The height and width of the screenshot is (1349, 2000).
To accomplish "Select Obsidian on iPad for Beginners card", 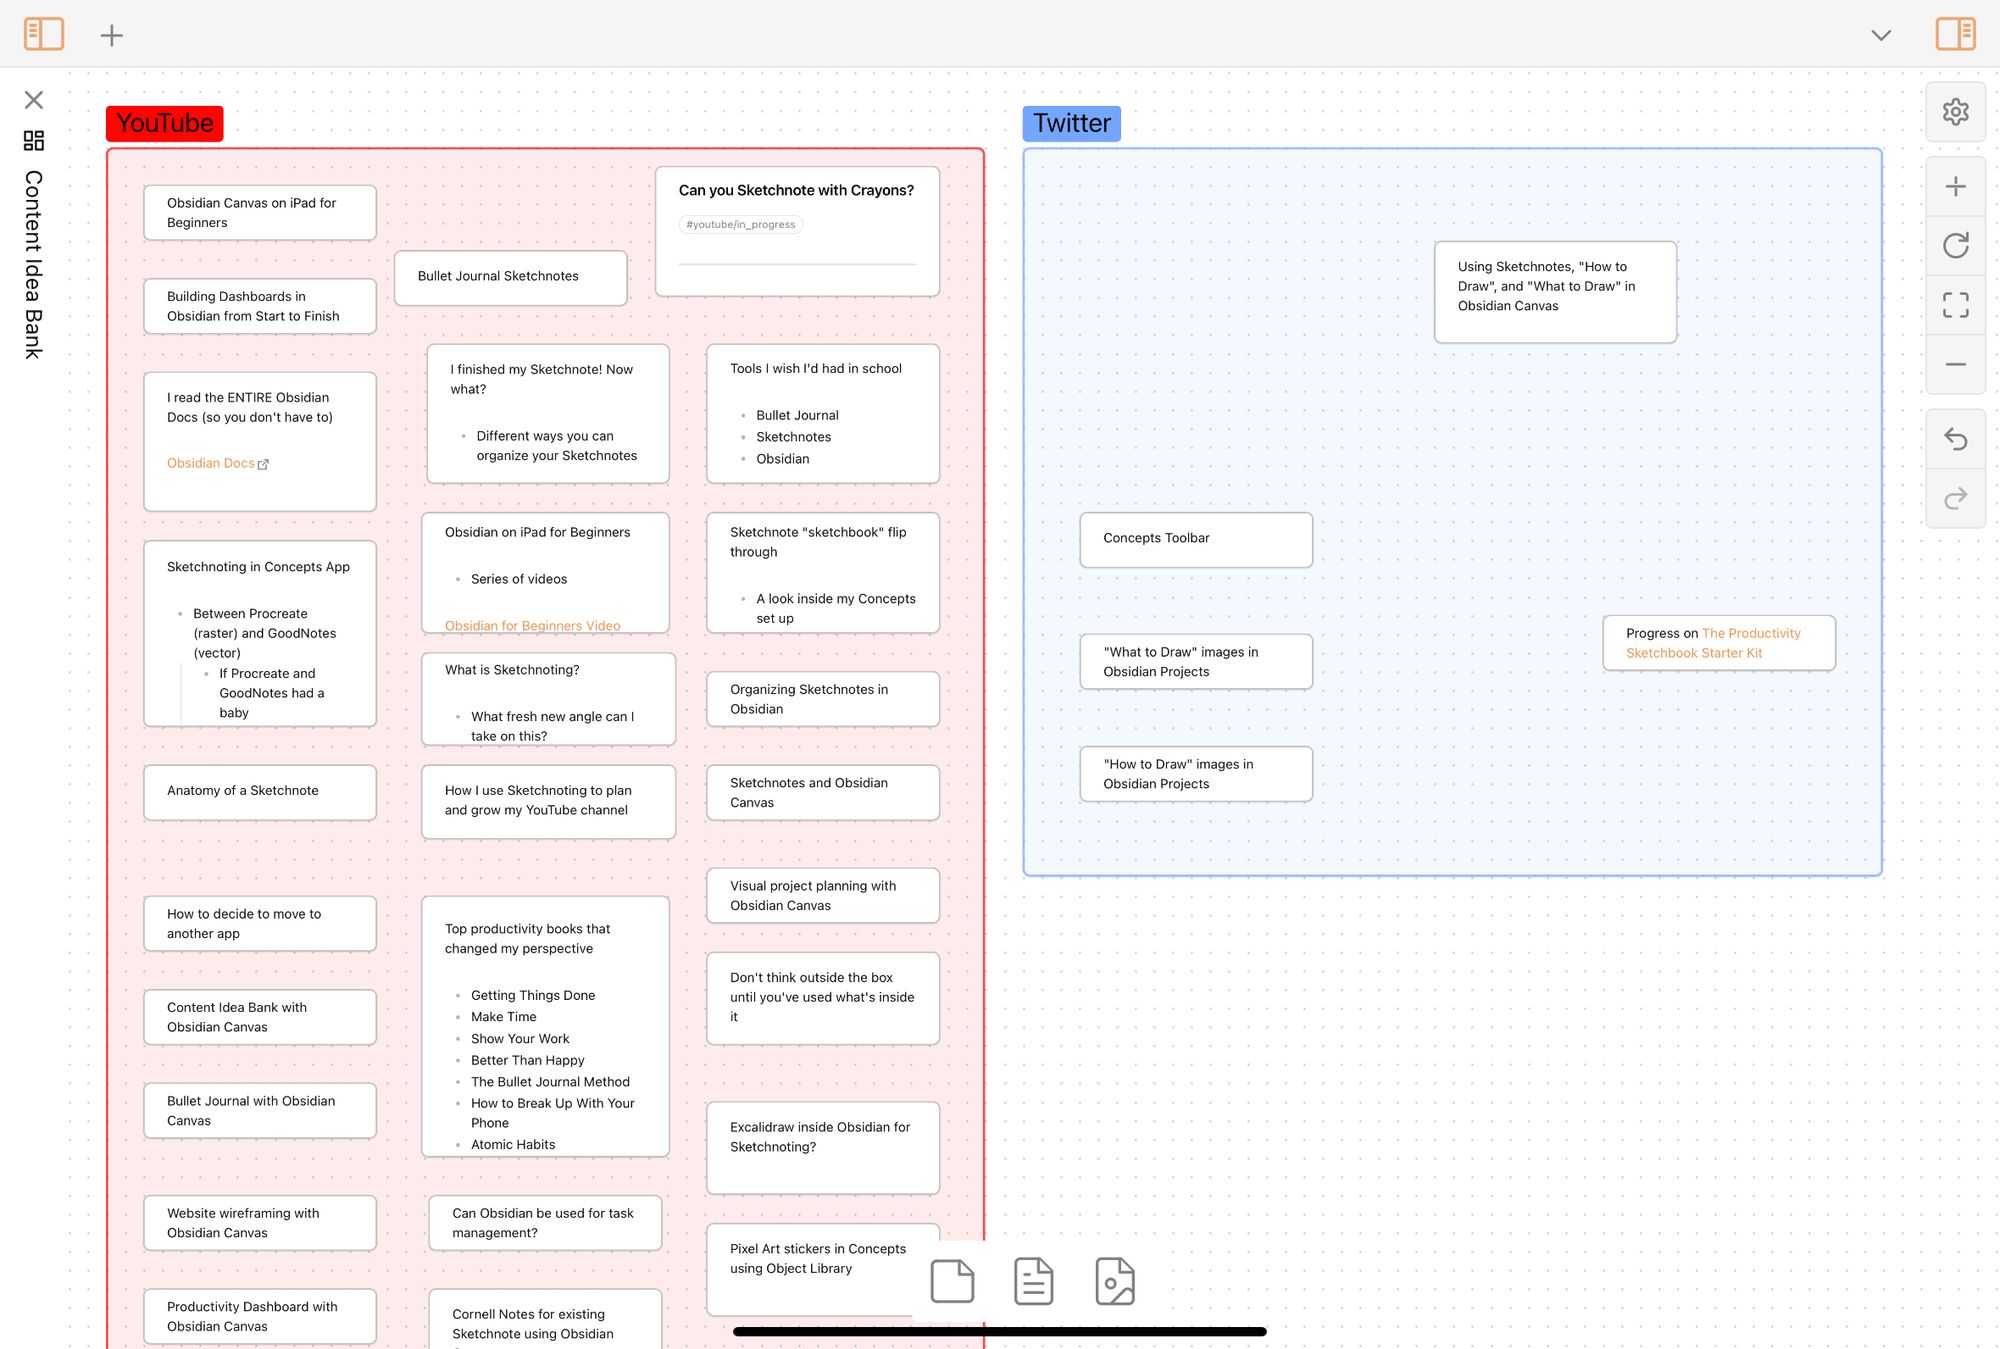I will pos(545,572).
